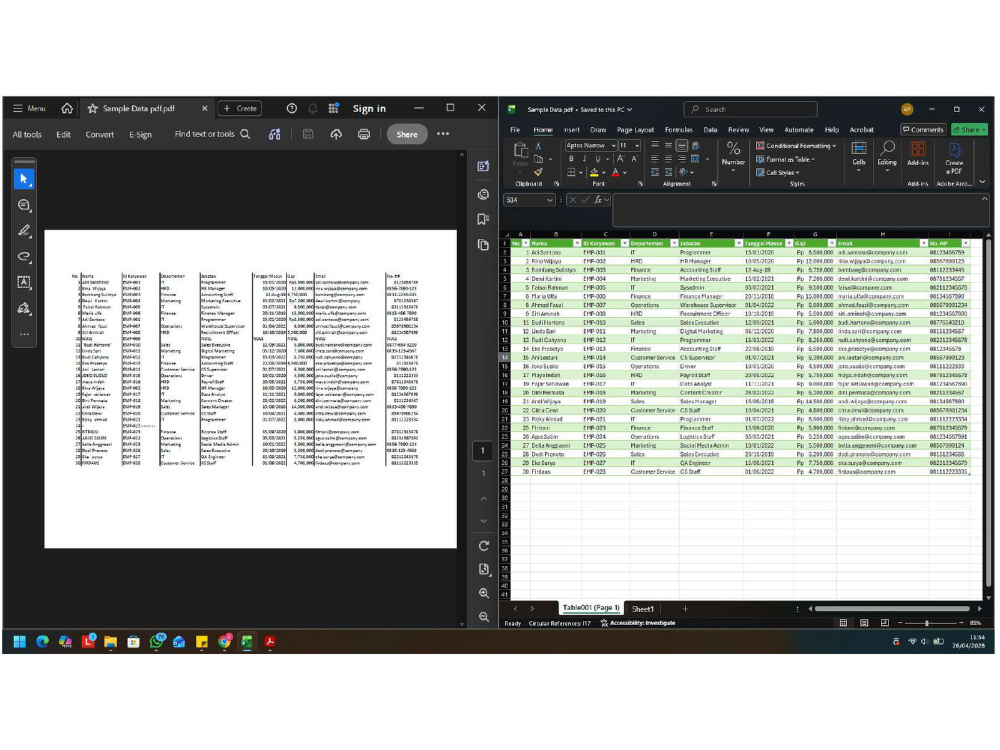1000x750 pixels.
Task: Select the freehand Draw tool in Acrobat
Action: click(x=24, y=256)
